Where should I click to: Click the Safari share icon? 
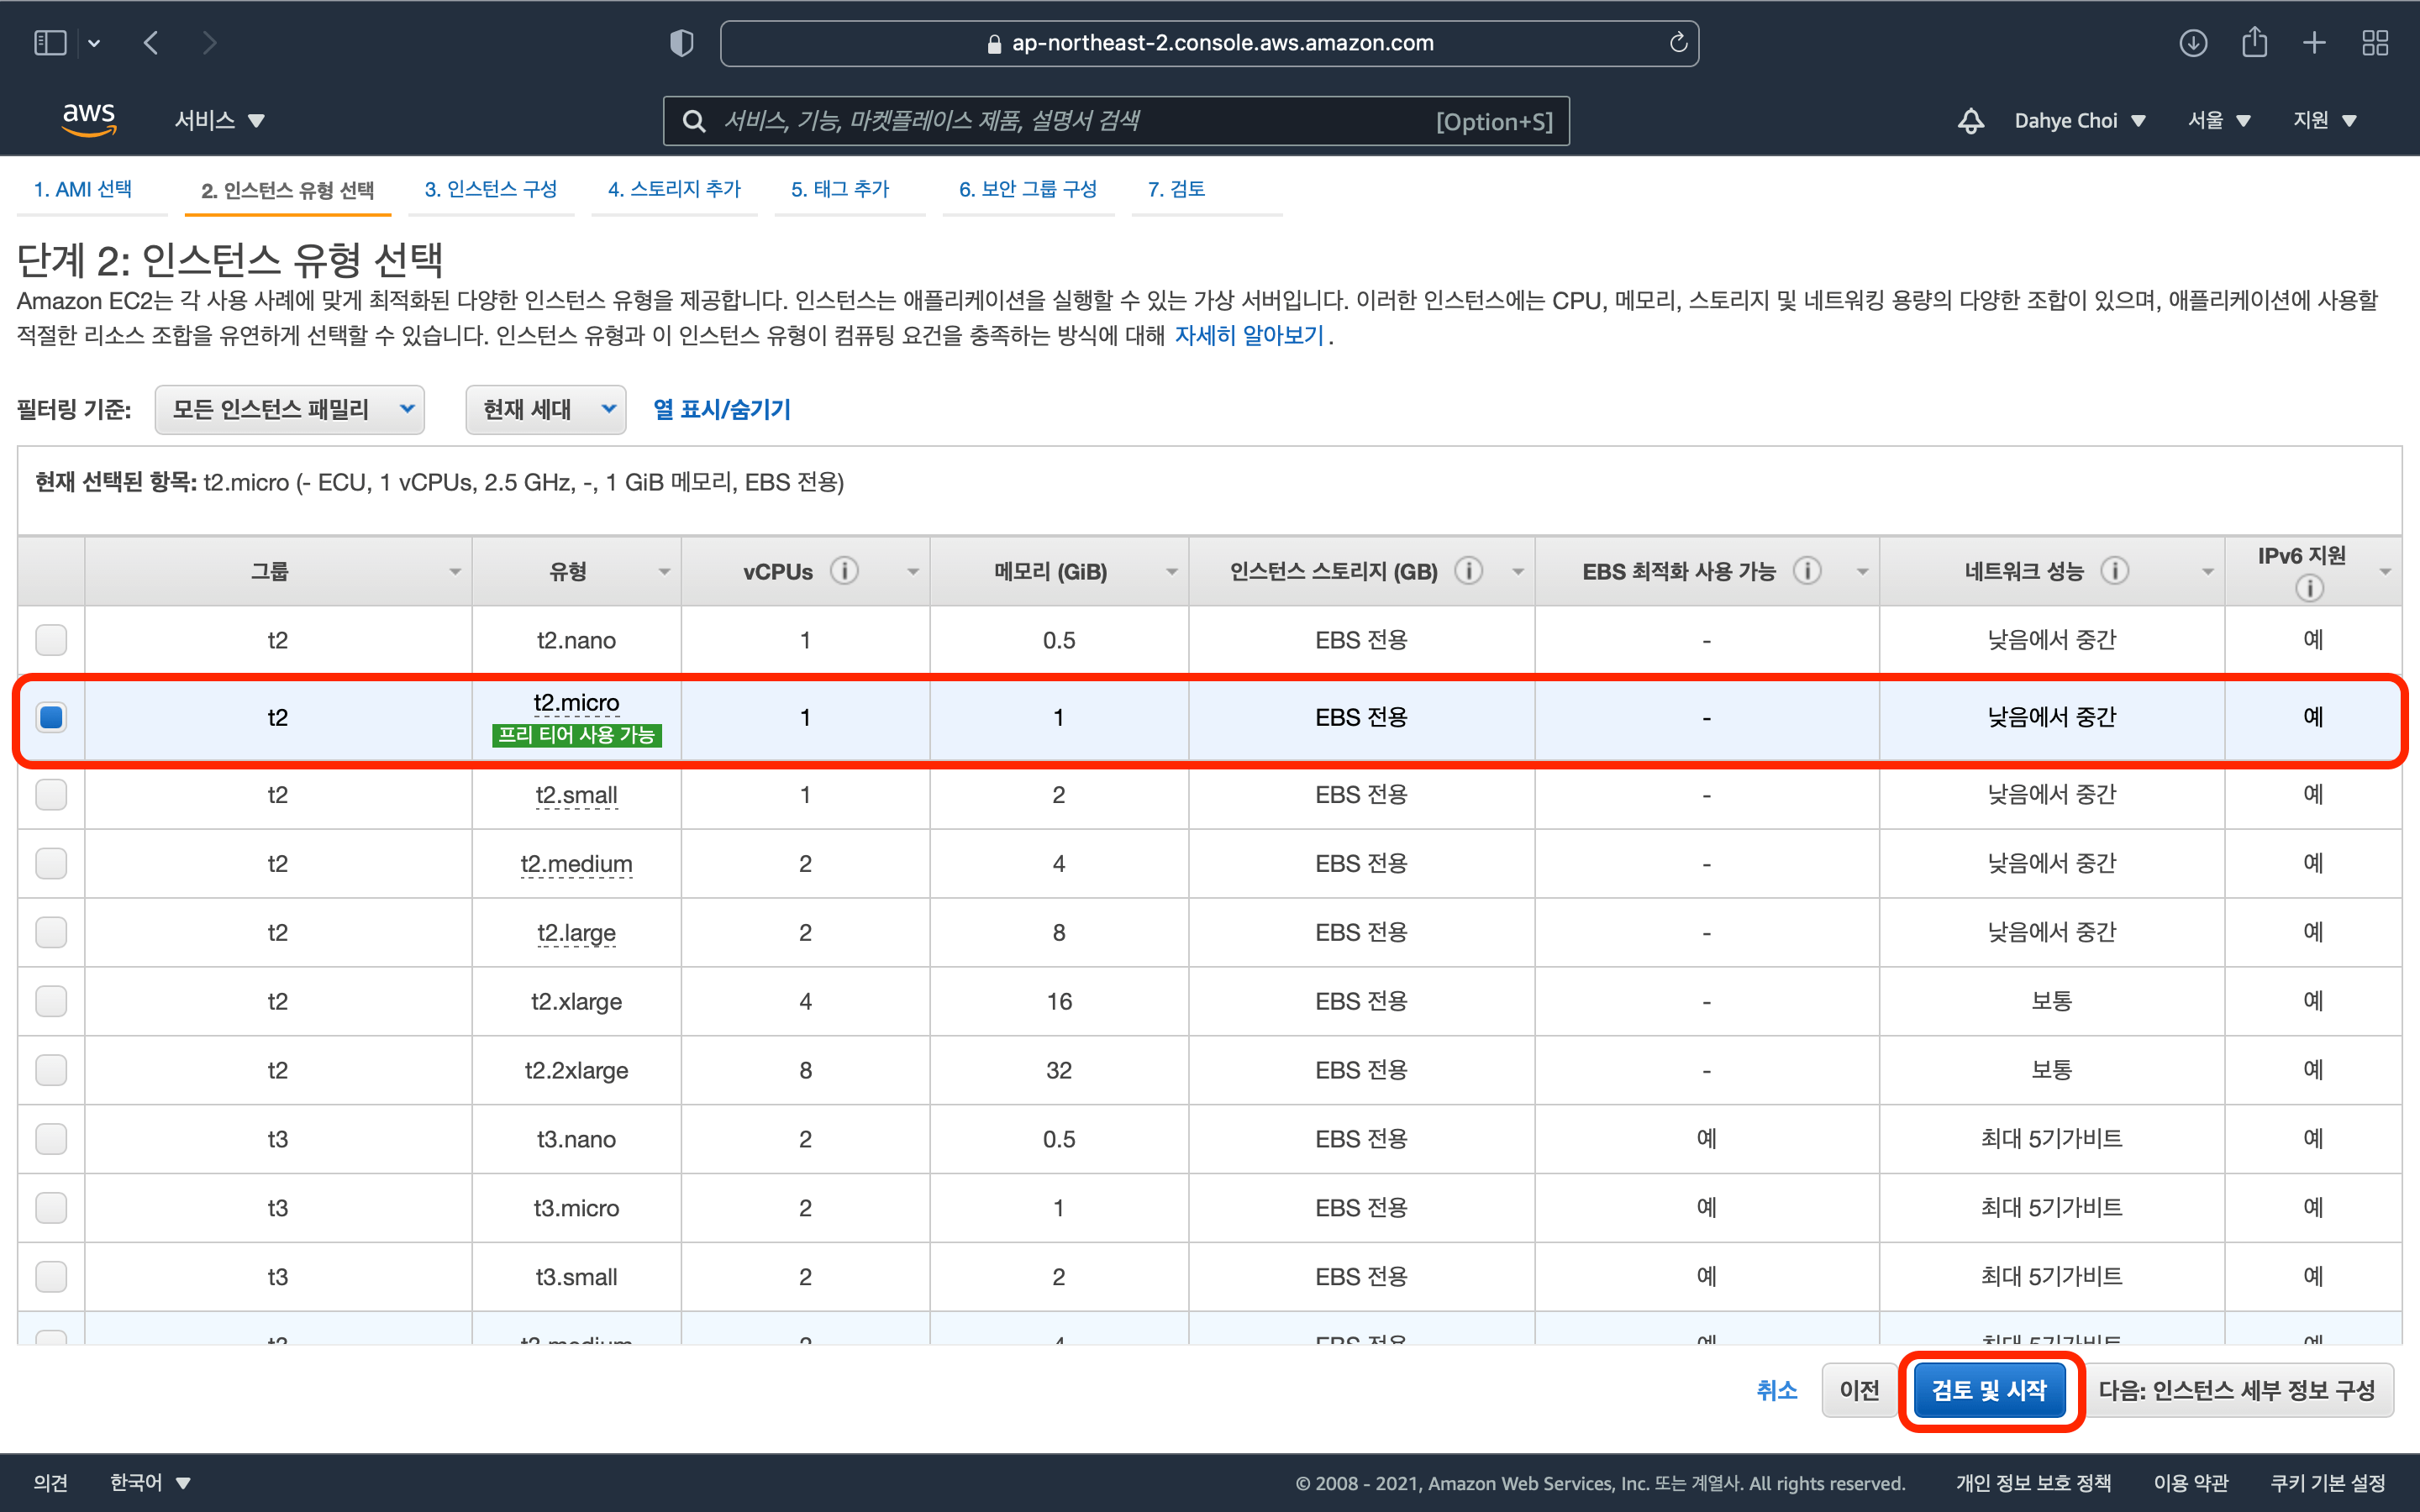click(2254, 42)
